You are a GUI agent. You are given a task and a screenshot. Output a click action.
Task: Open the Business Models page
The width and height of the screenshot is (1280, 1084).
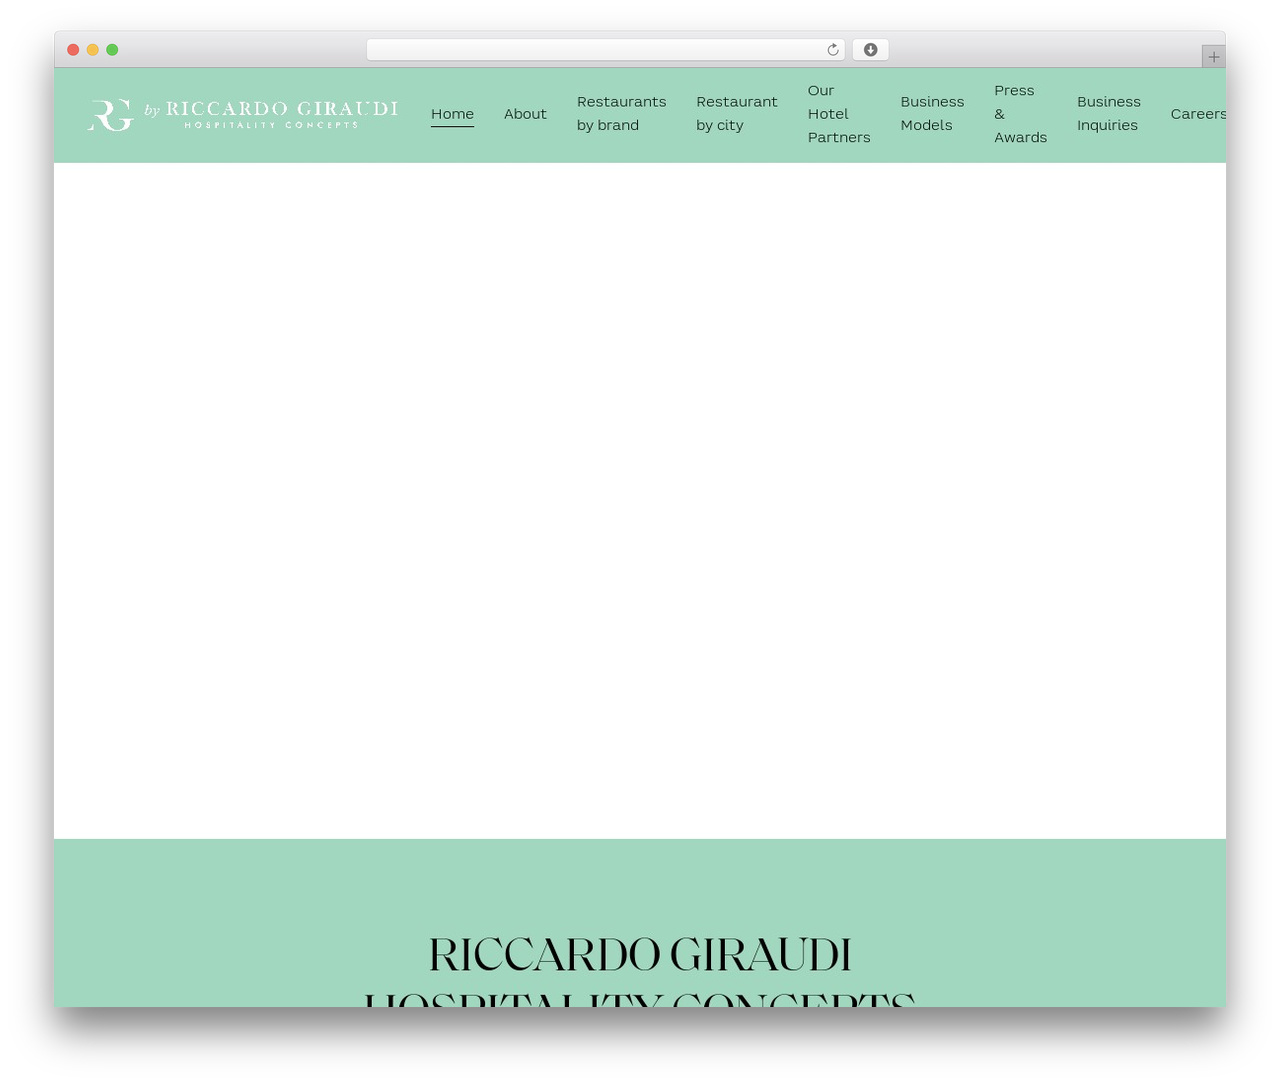tap(932, 114)
